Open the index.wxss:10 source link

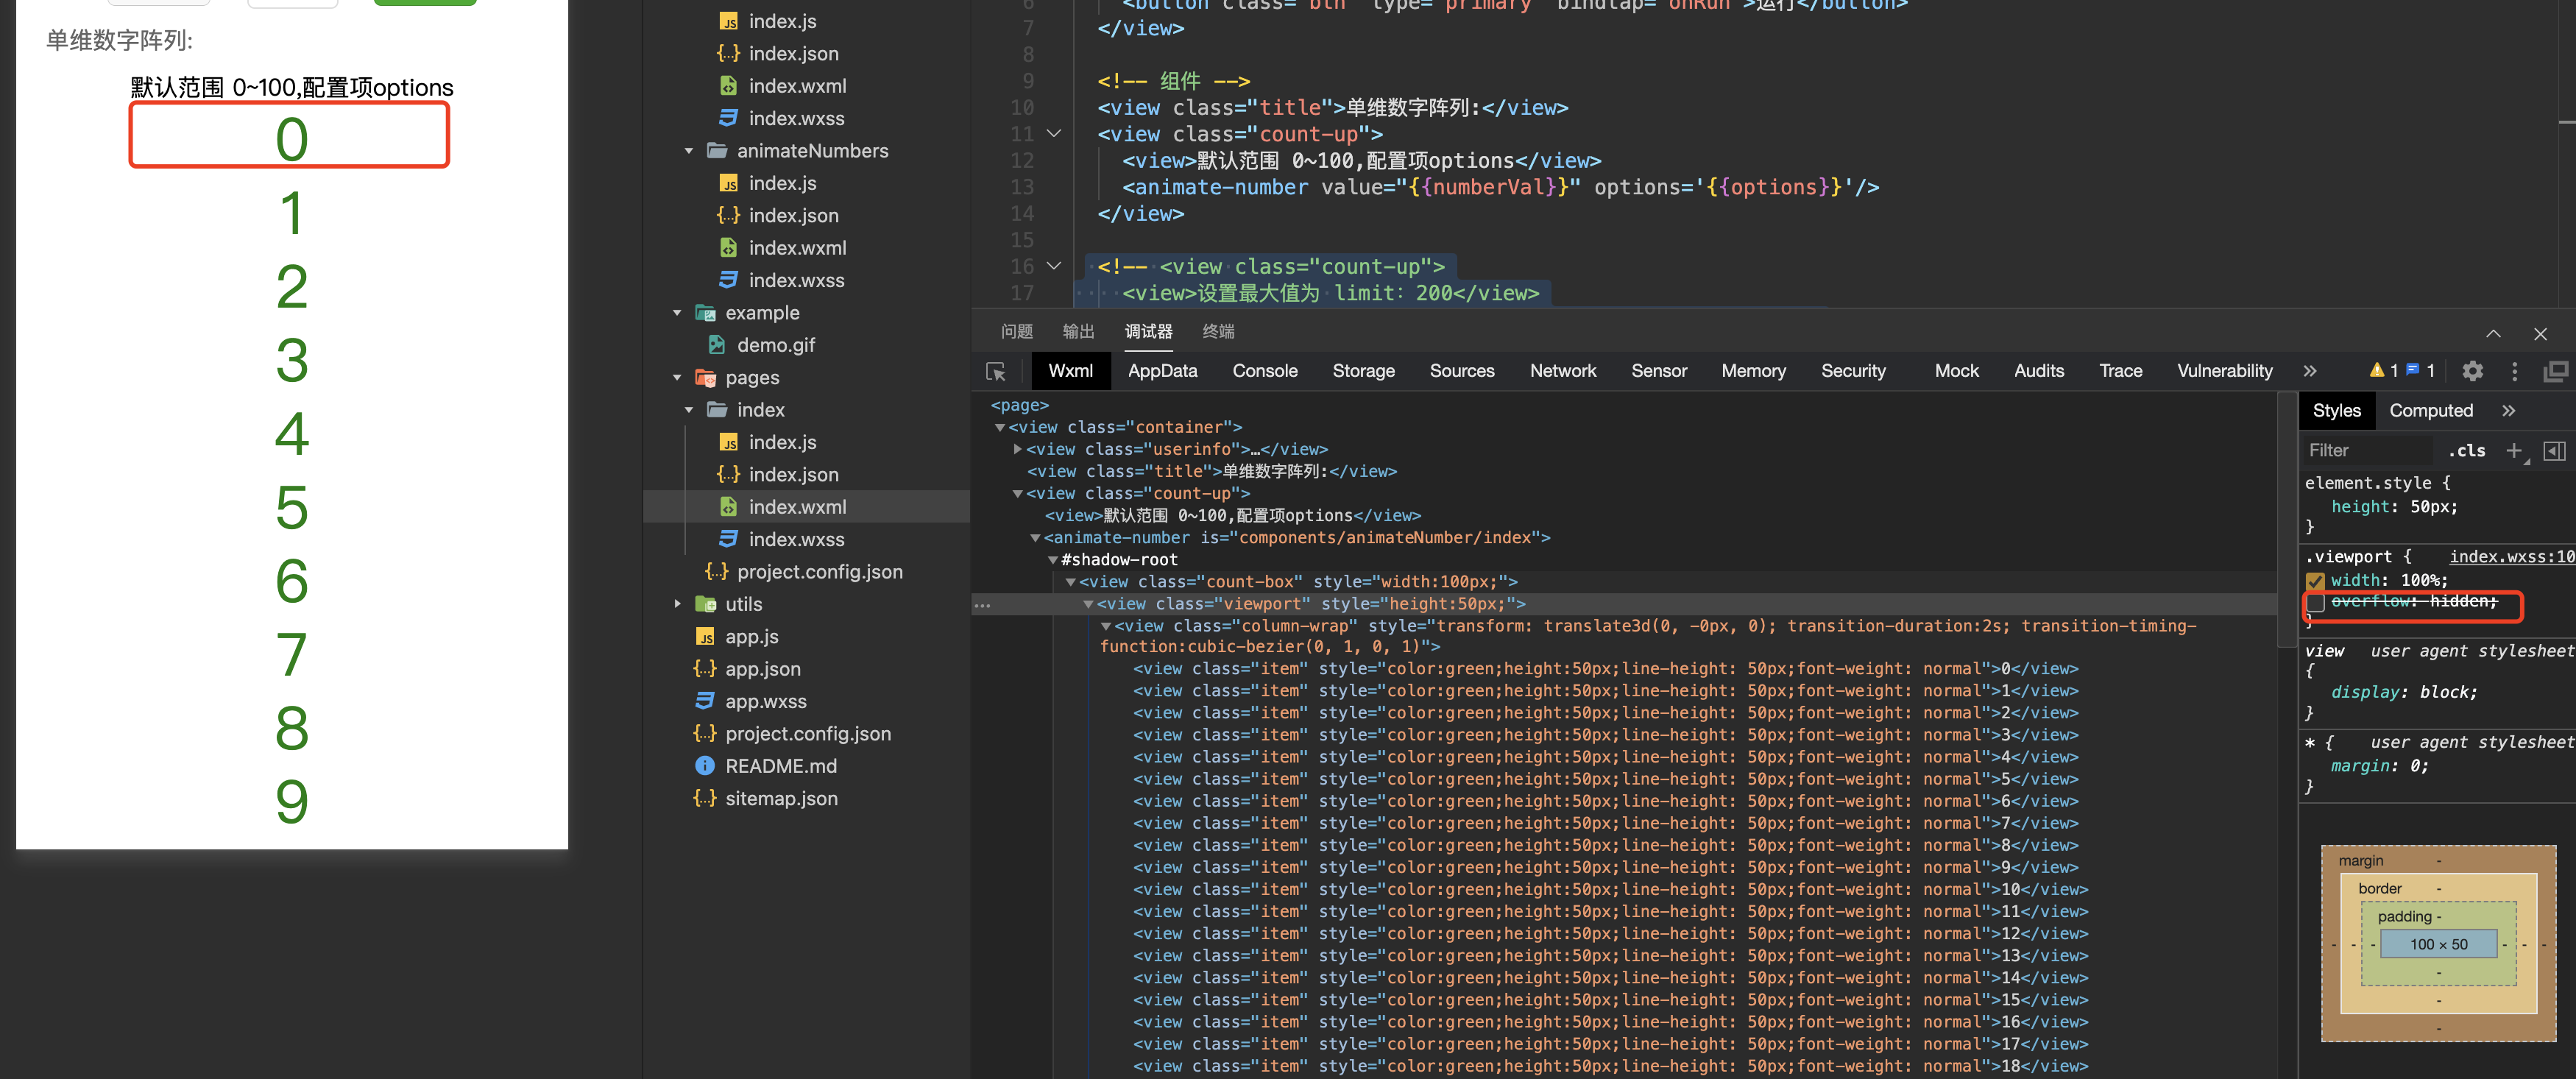pyautogui.click(x=2511, y=557)
